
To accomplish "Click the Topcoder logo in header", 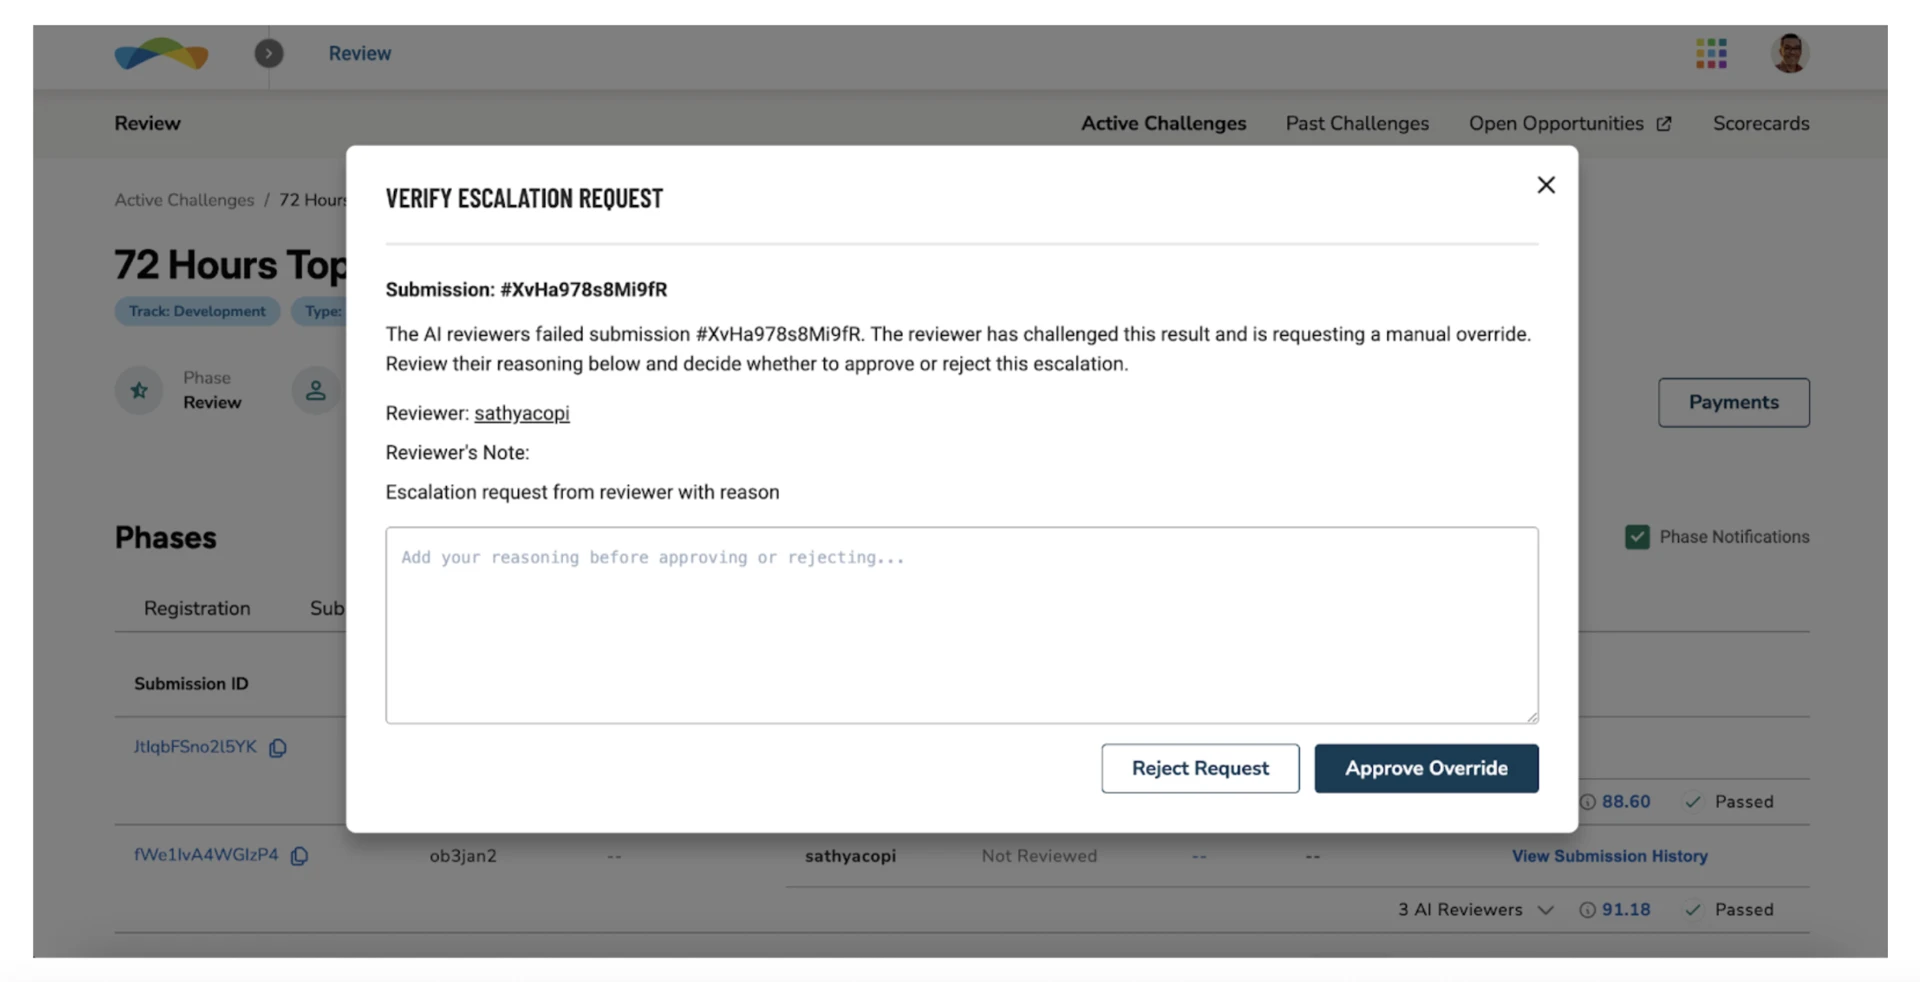I will pyautogui.click(x=161, y=53).
